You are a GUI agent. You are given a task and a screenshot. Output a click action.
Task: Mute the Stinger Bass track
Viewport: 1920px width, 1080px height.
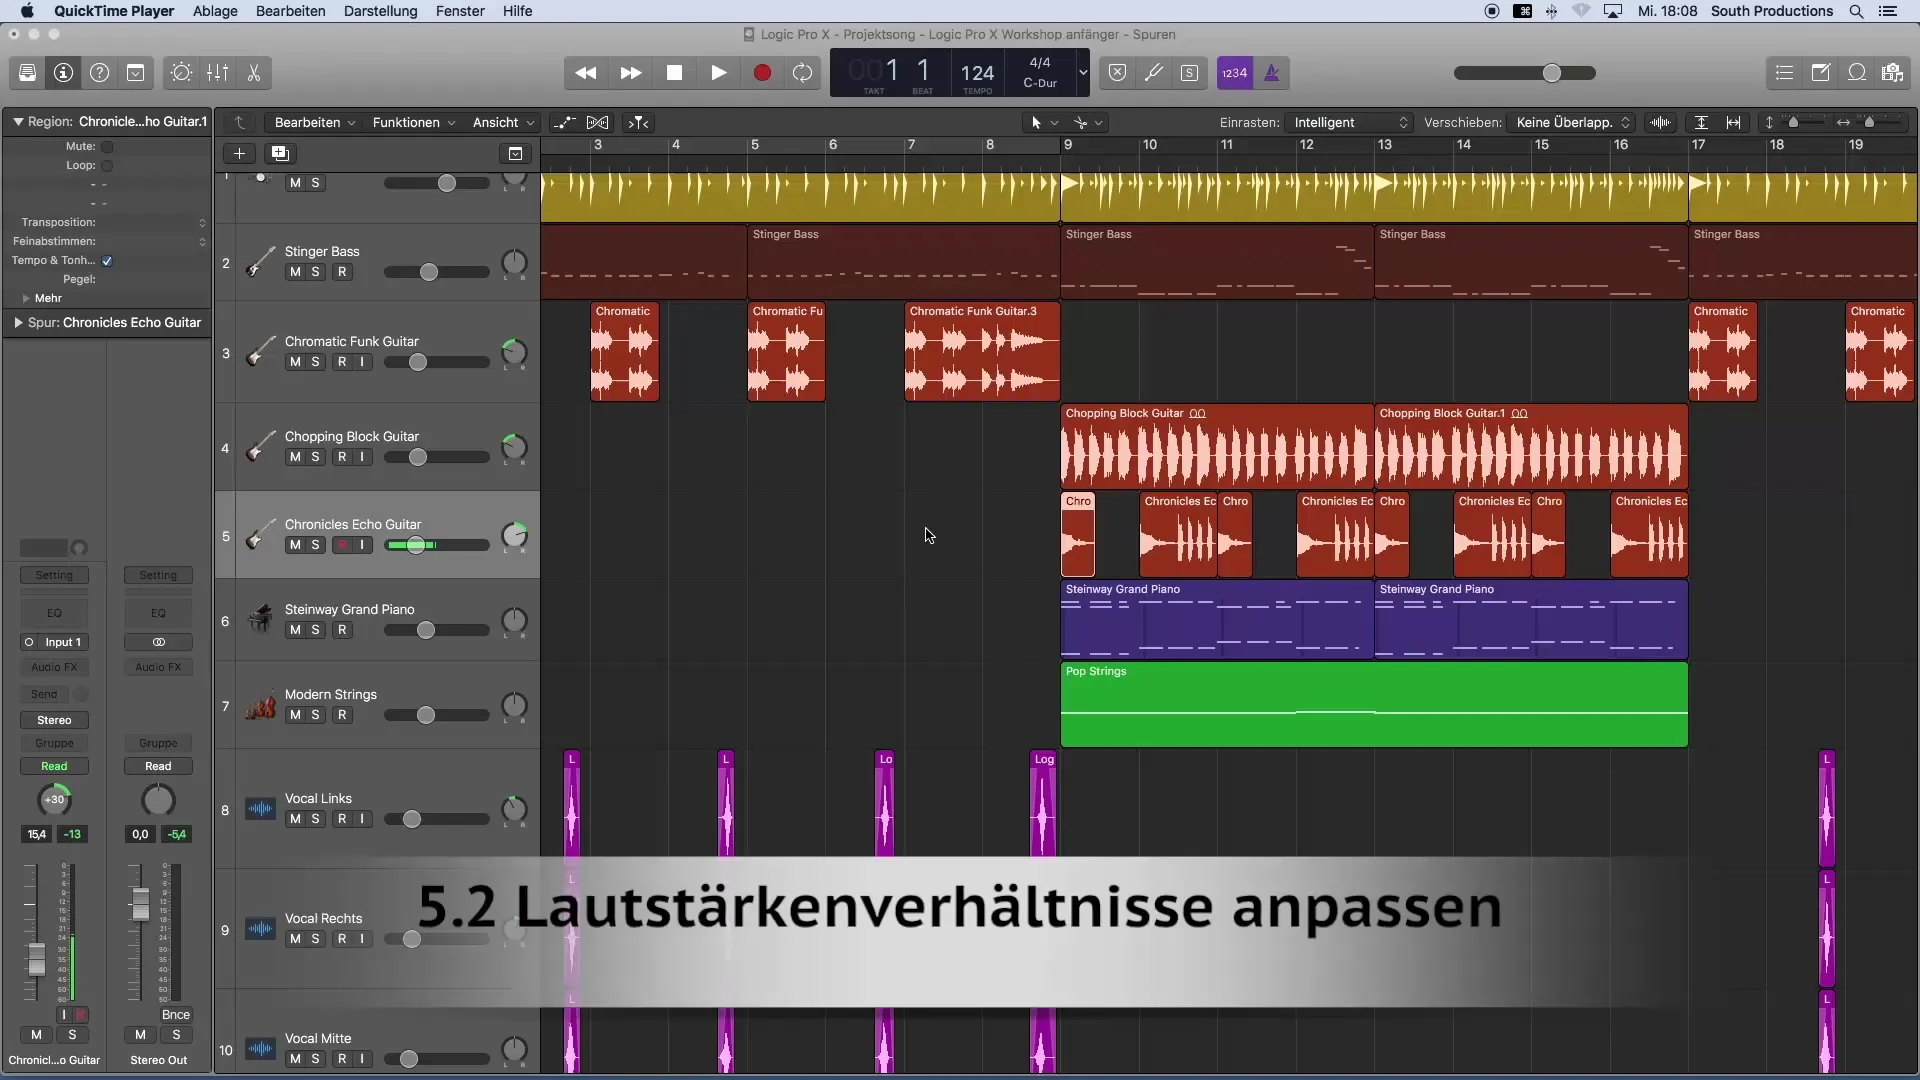[x=295, y=272]
